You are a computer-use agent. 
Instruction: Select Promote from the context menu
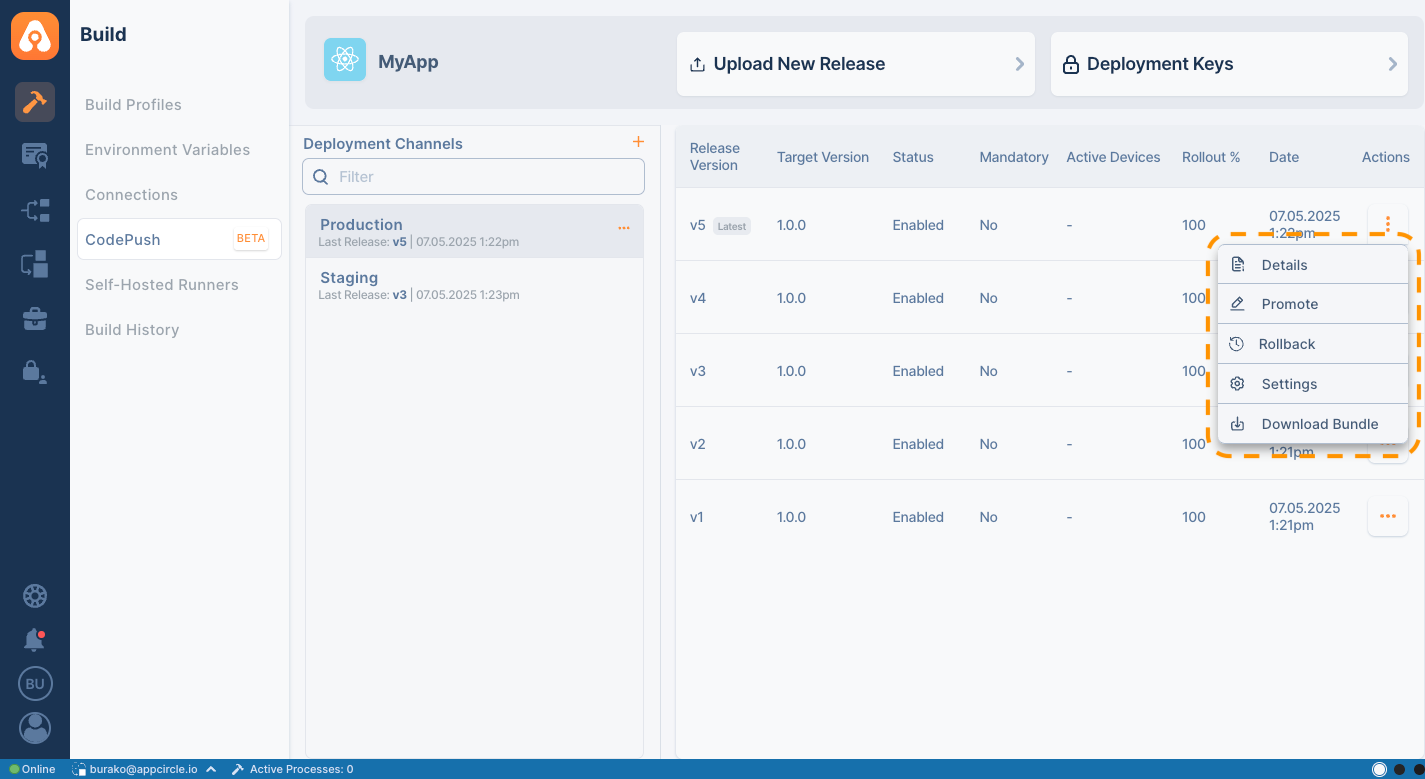[1289, 304]
